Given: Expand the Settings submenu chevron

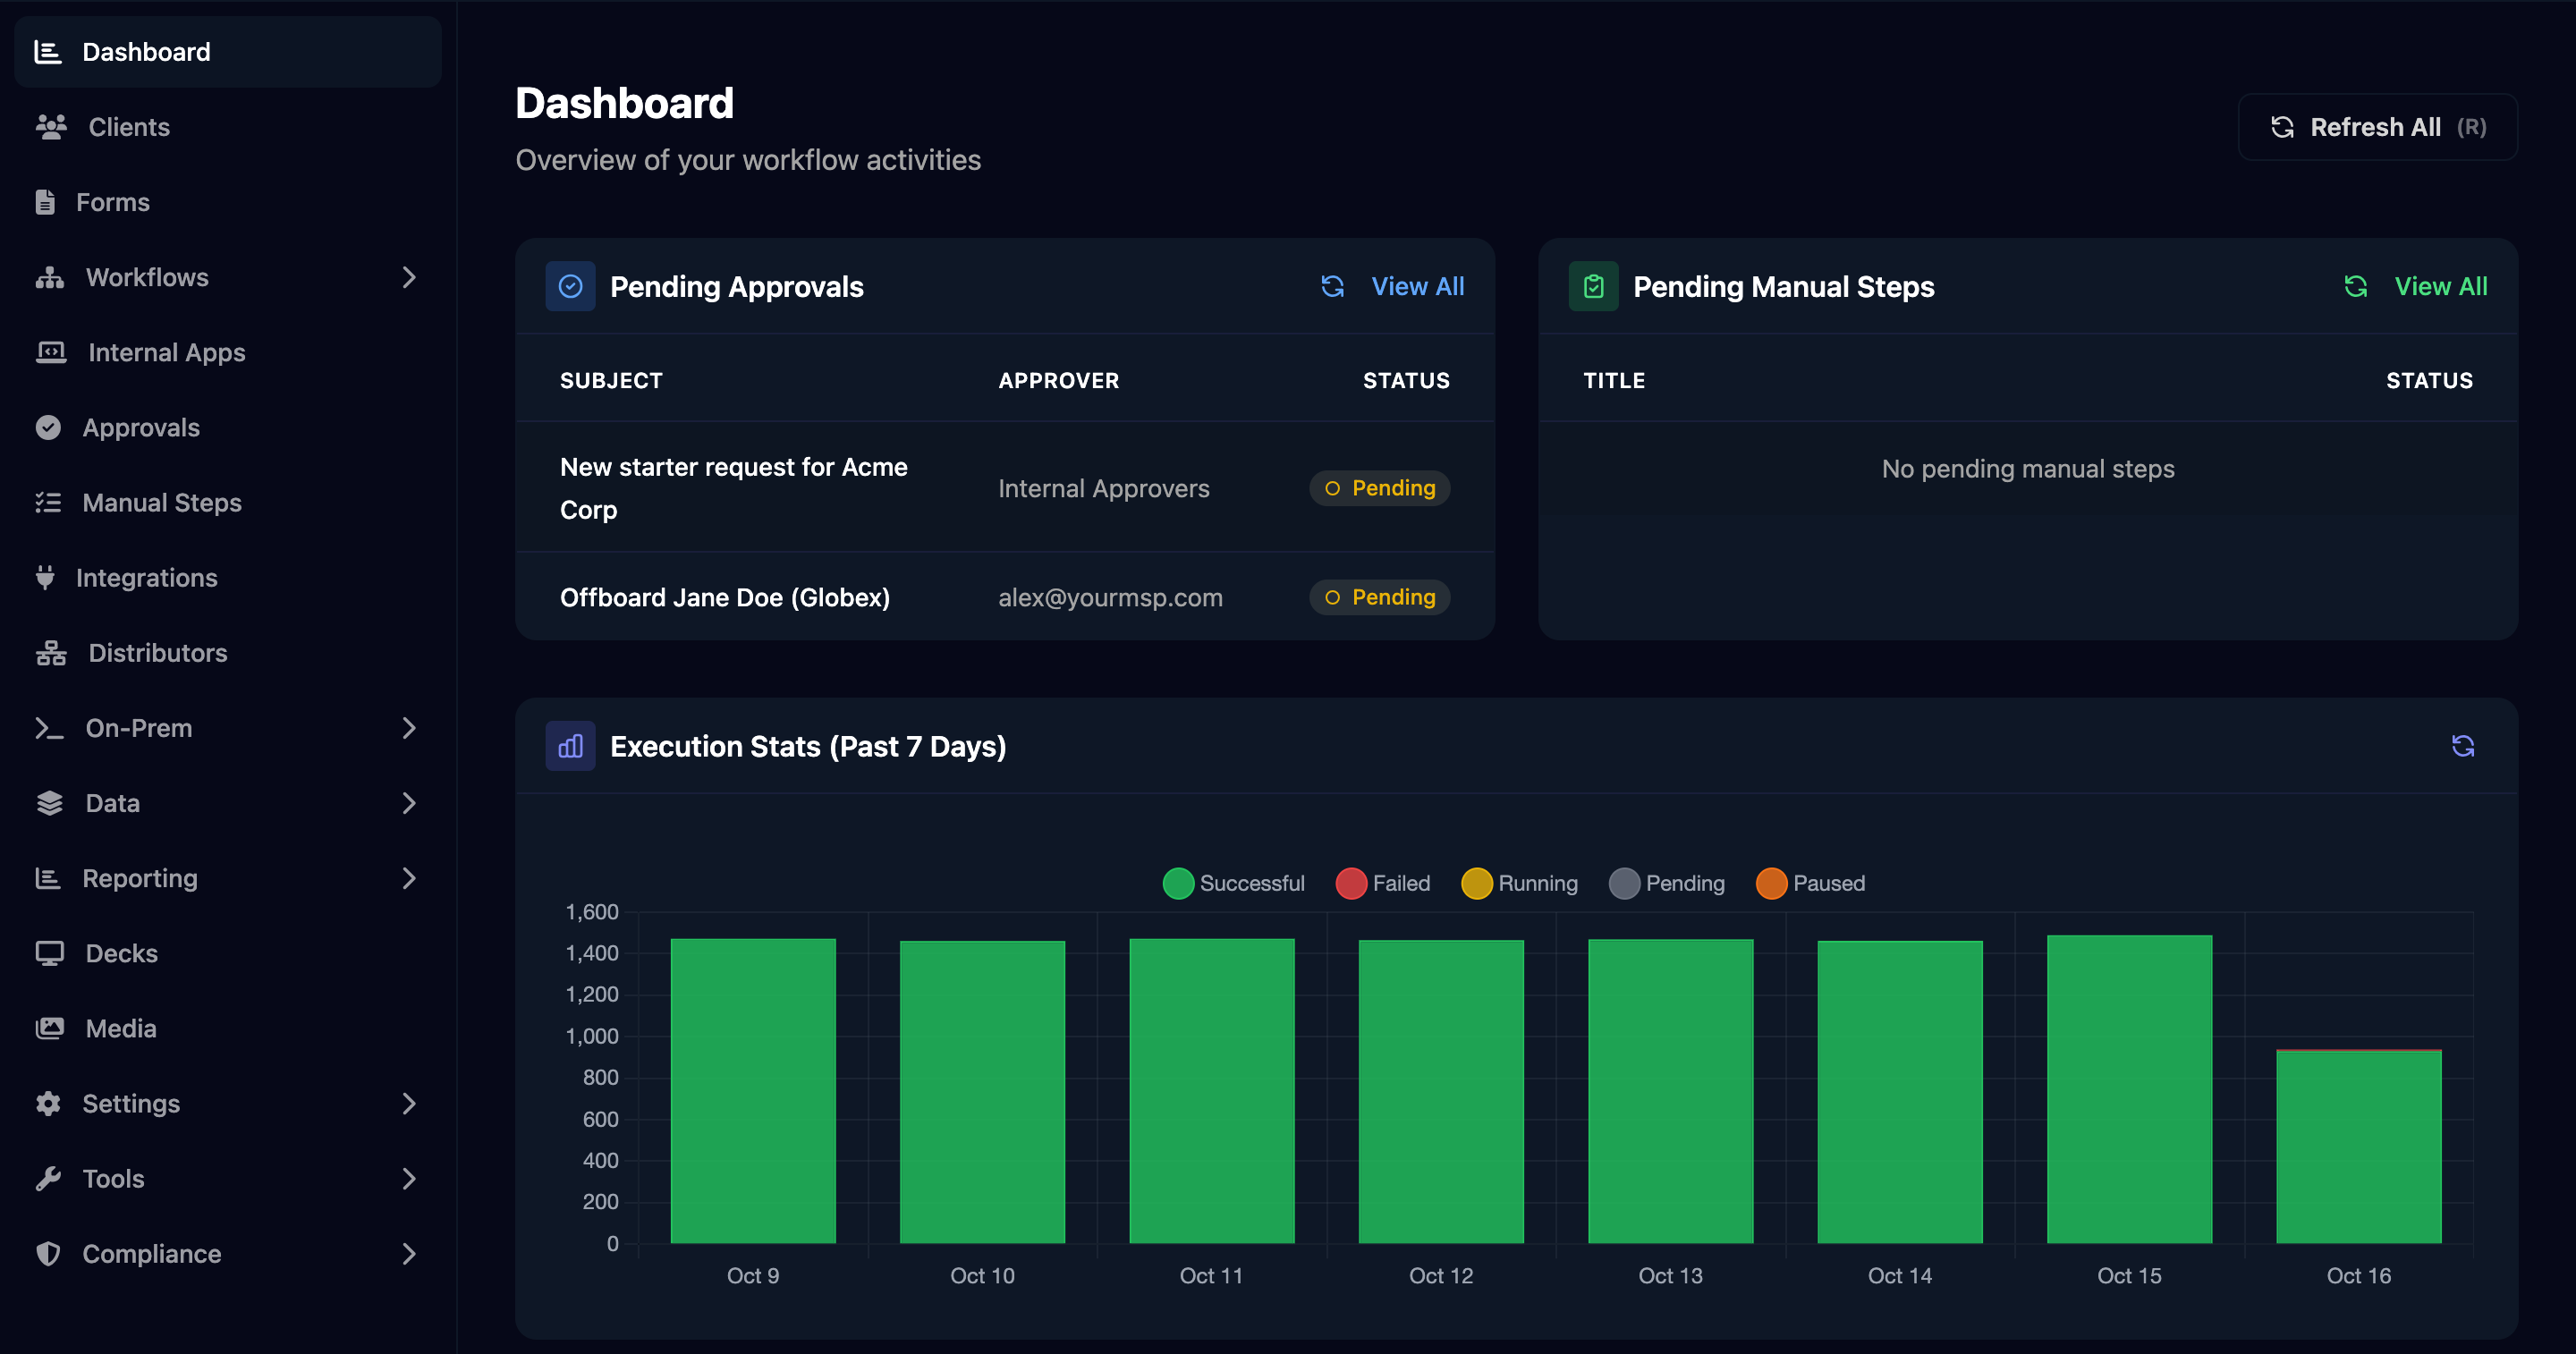Looking at the screenshot, I should (408, 1103).
